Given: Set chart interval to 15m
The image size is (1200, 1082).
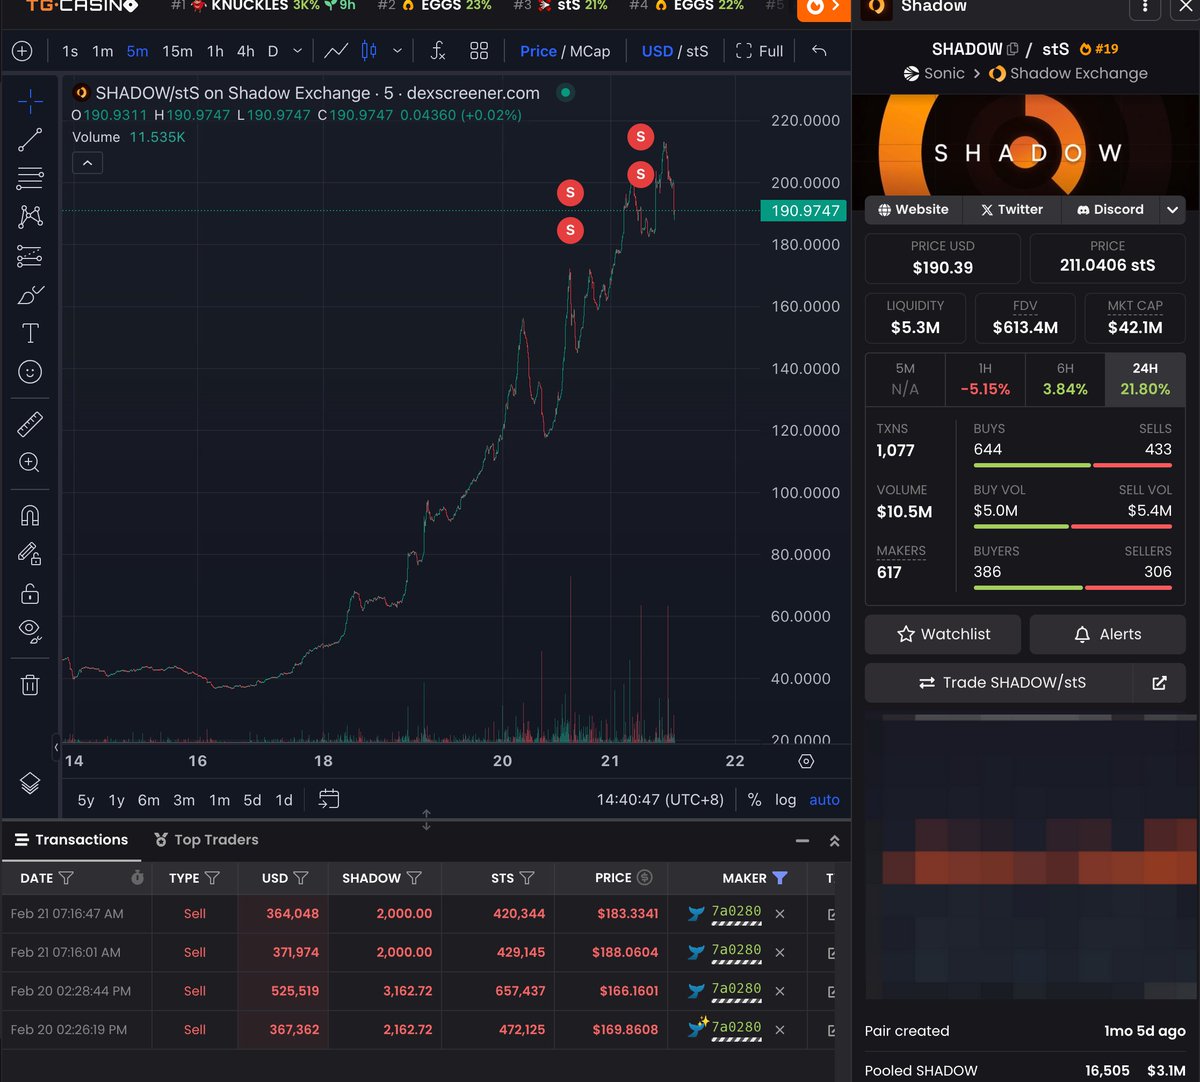Looking at the screenshot, I should coord(178,51).
